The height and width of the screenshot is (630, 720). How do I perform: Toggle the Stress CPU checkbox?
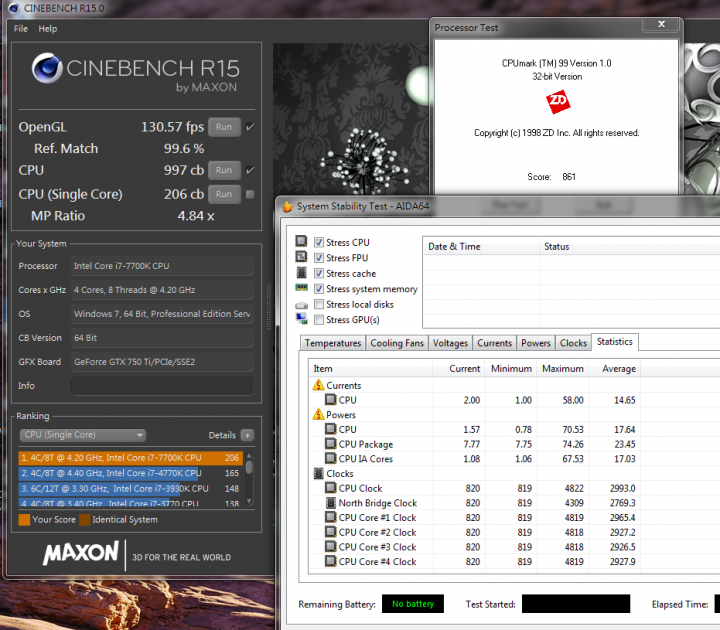pyautogui.click(x=319, y=242)
